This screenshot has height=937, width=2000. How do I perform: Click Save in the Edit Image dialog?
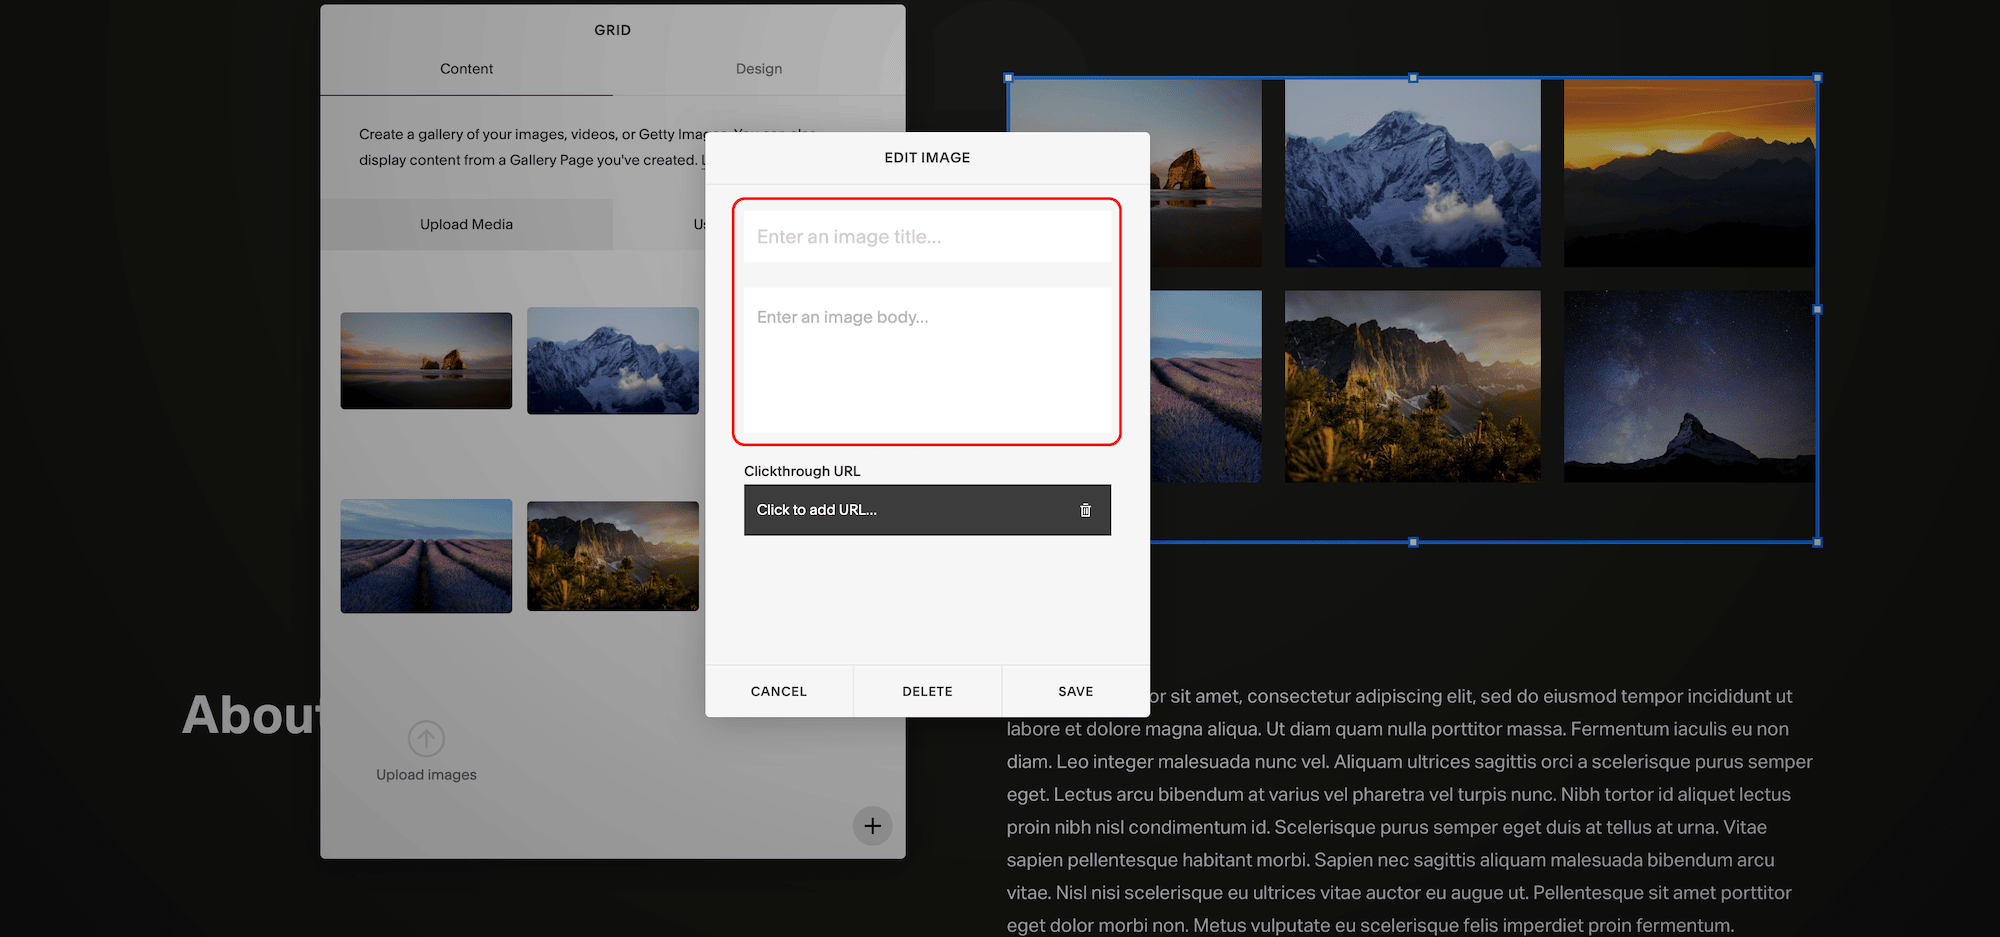(x=1075, y=690)
